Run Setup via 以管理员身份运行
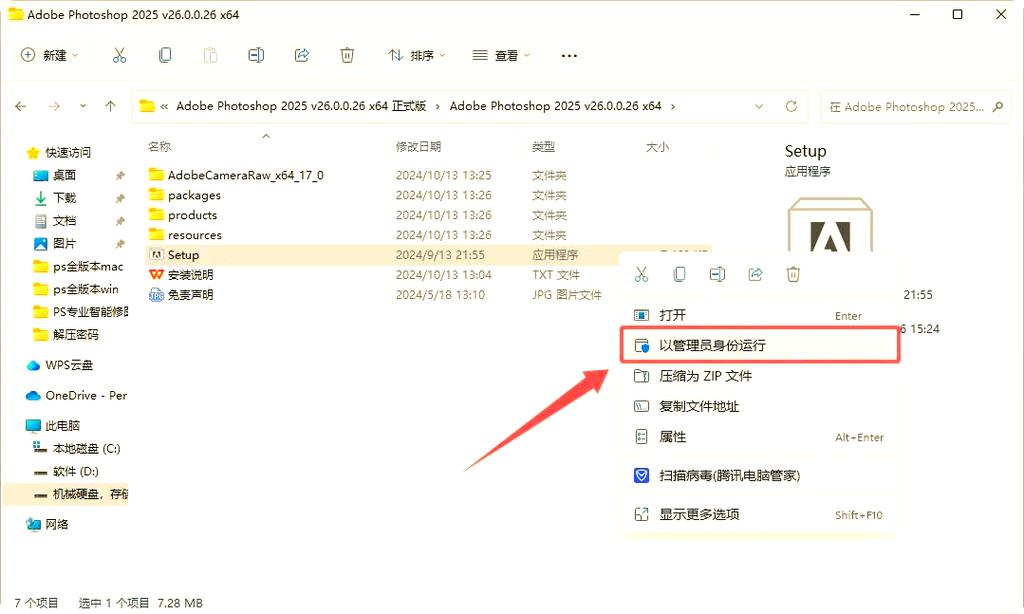Image resolution: width=1024 pixels, height=614 pixels. (720, 344)
